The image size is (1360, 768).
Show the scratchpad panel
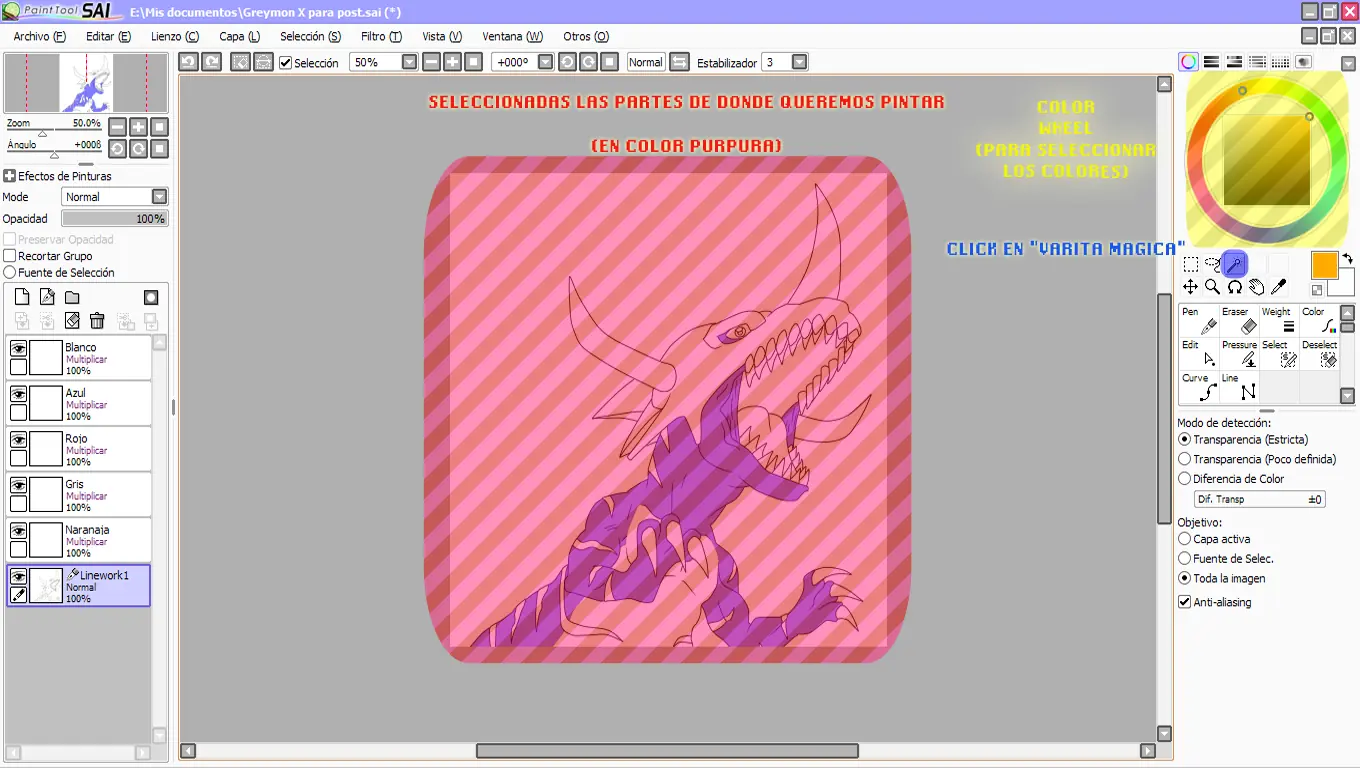tap(1304, 62)
